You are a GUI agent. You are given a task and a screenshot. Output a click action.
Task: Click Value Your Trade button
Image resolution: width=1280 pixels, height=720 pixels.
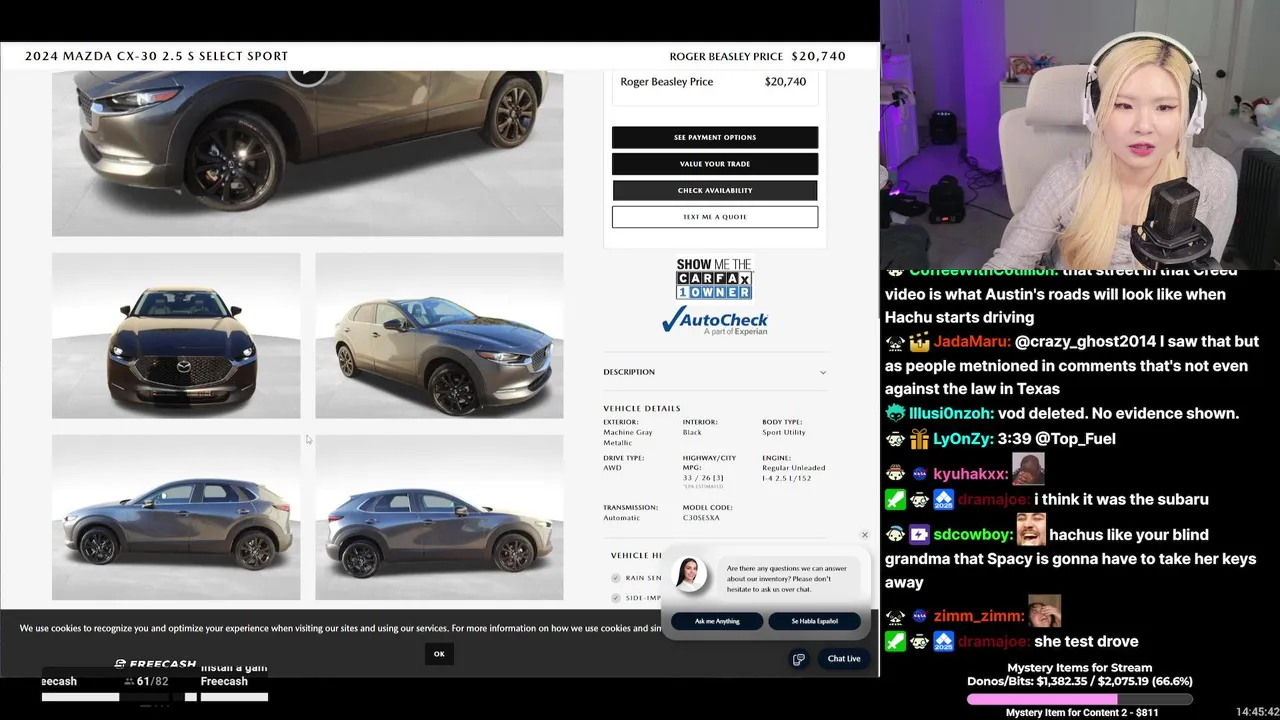pos(715,164)
